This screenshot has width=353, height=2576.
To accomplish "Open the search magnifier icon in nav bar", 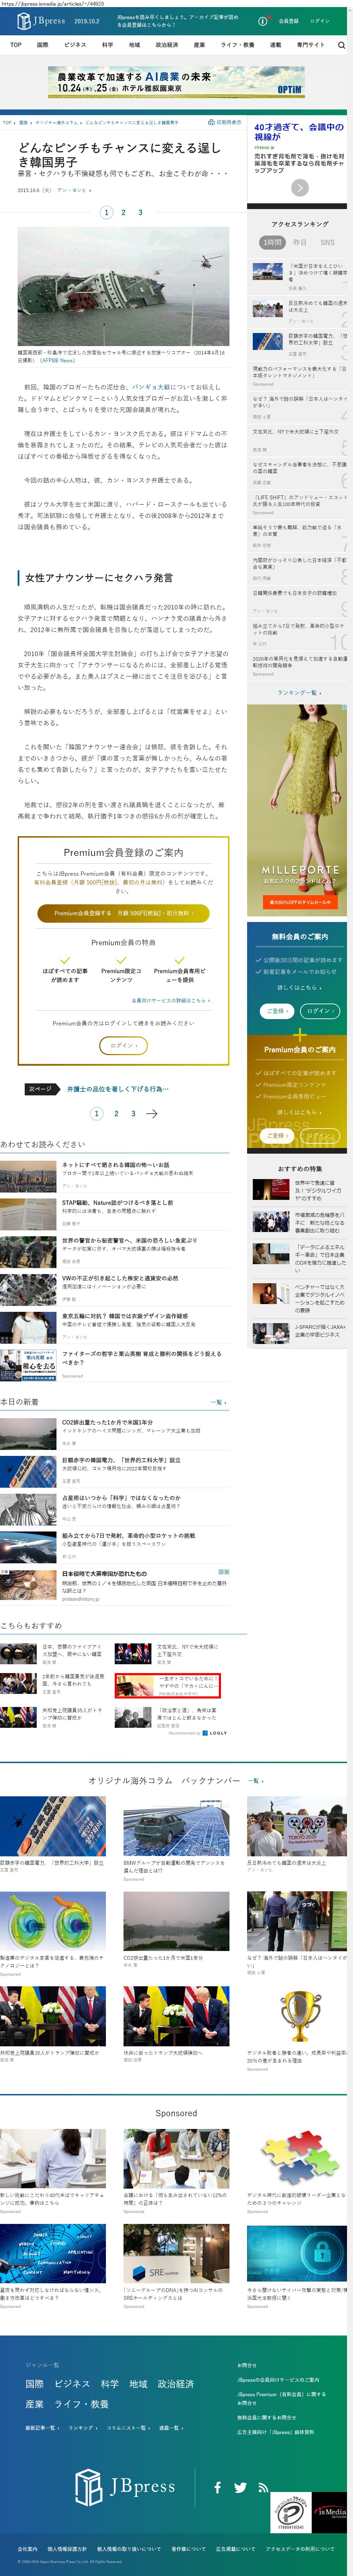I will (341, 45).
